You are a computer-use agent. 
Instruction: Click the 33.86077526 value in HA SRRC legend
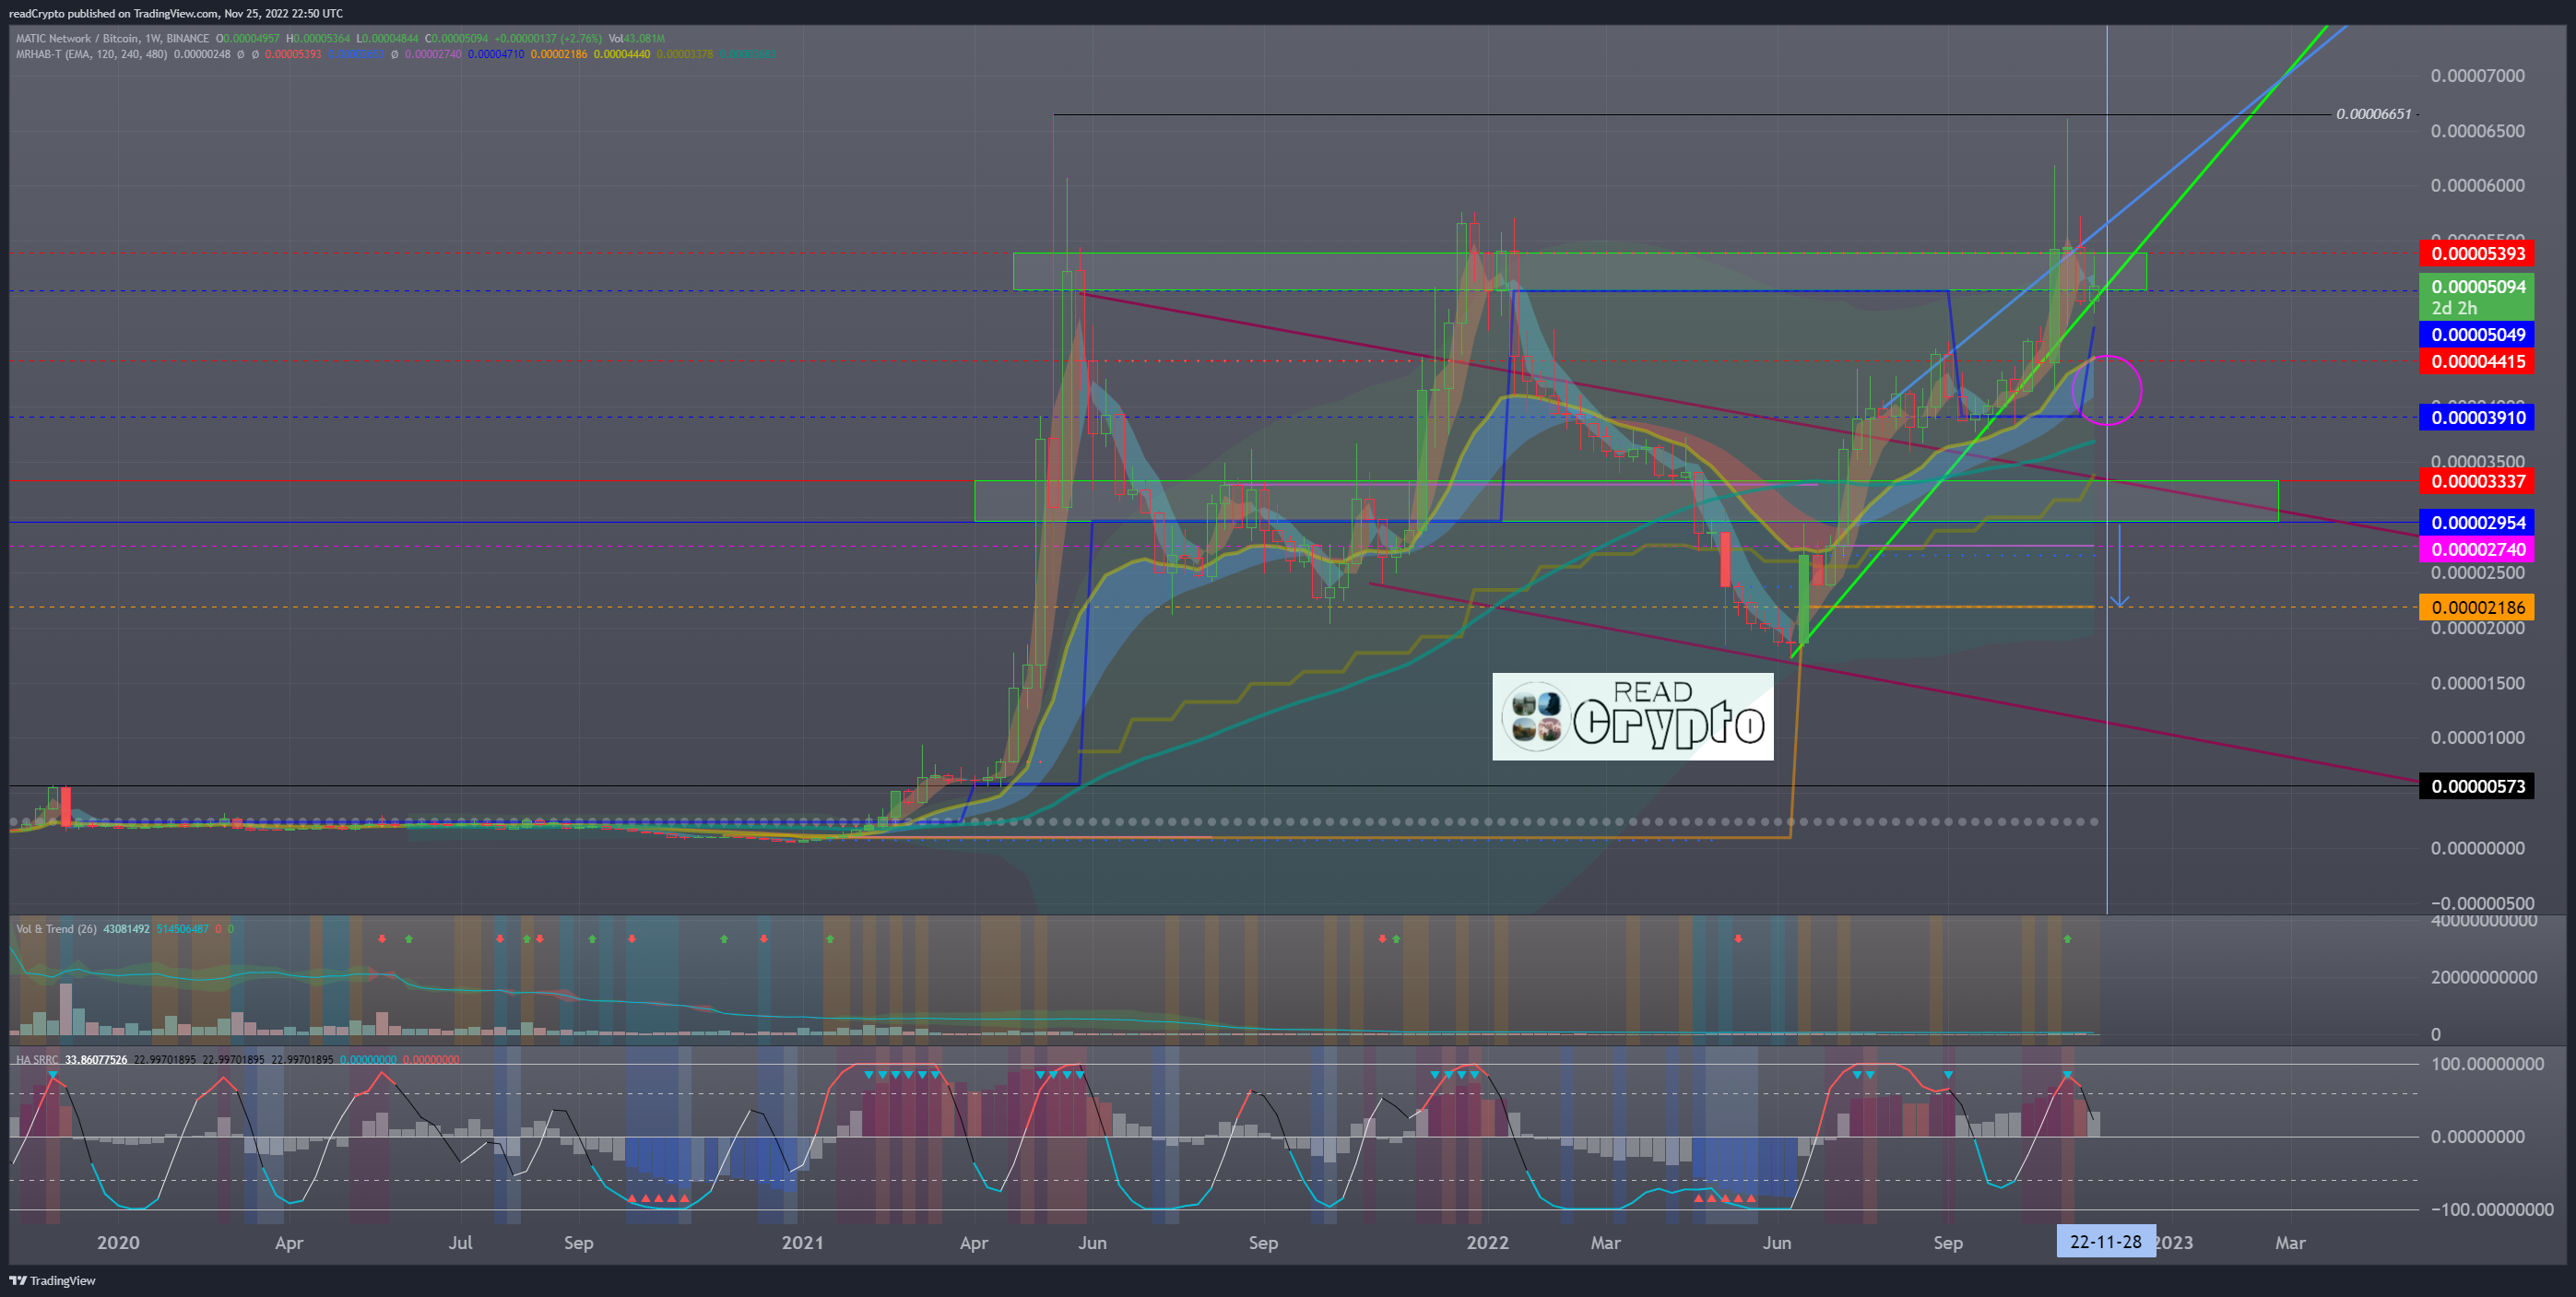coord(96,1059)
